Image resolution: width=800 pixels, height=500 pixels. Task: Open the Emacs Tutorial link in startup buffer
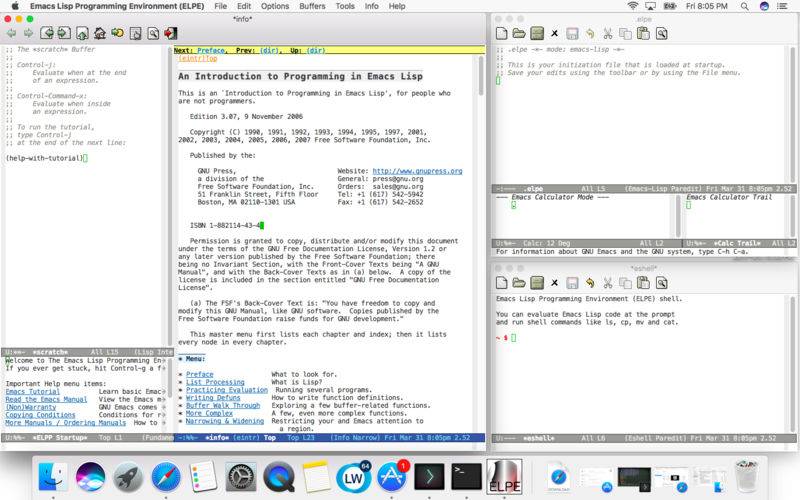(x=33, y=391)
